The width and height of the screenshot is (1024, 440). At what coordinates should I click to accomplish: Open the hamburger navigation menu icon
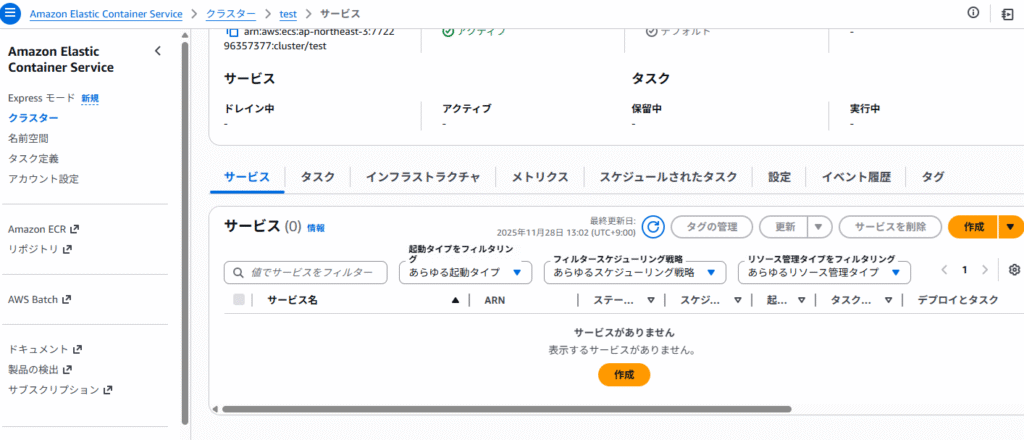pyautogui.click(x=13, y=14)
